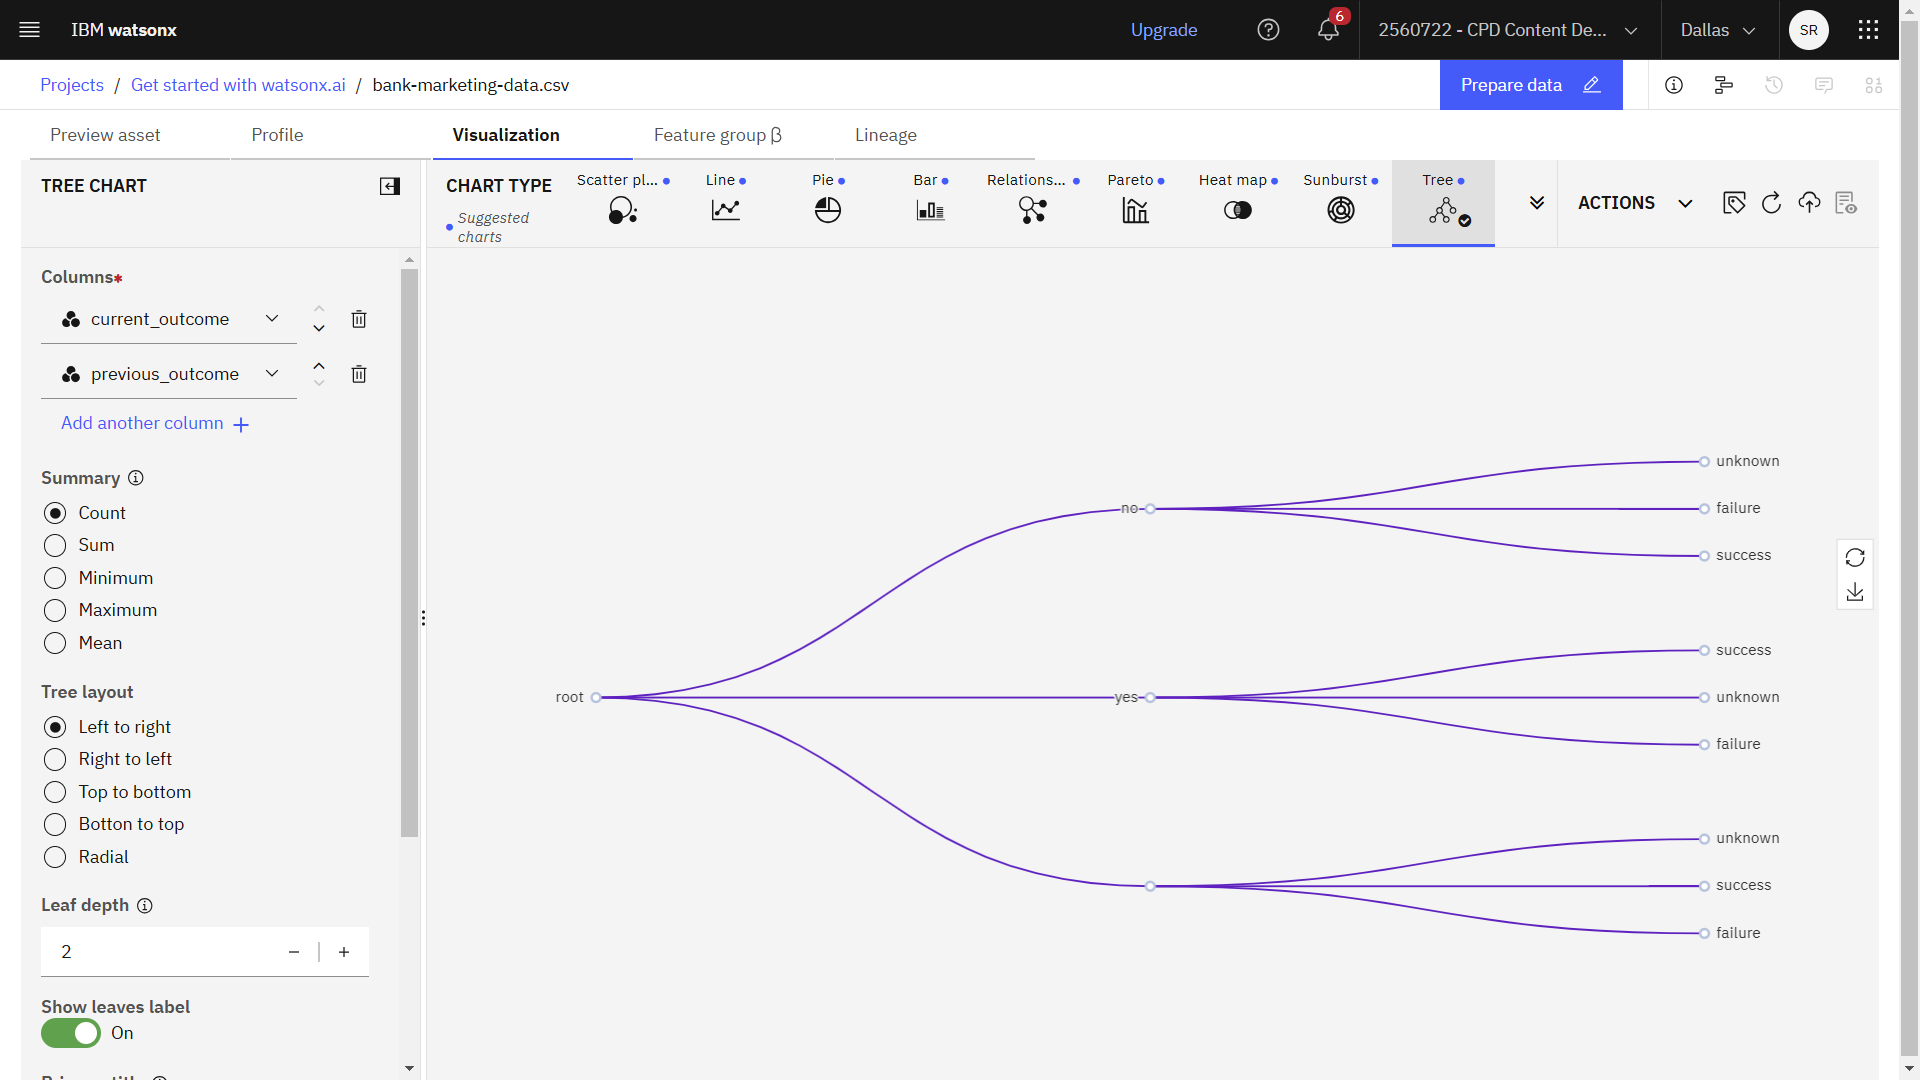Select the Top to bottom layout option
This screenshot has width=1920, height=1080.
click(x=54, y=791)
